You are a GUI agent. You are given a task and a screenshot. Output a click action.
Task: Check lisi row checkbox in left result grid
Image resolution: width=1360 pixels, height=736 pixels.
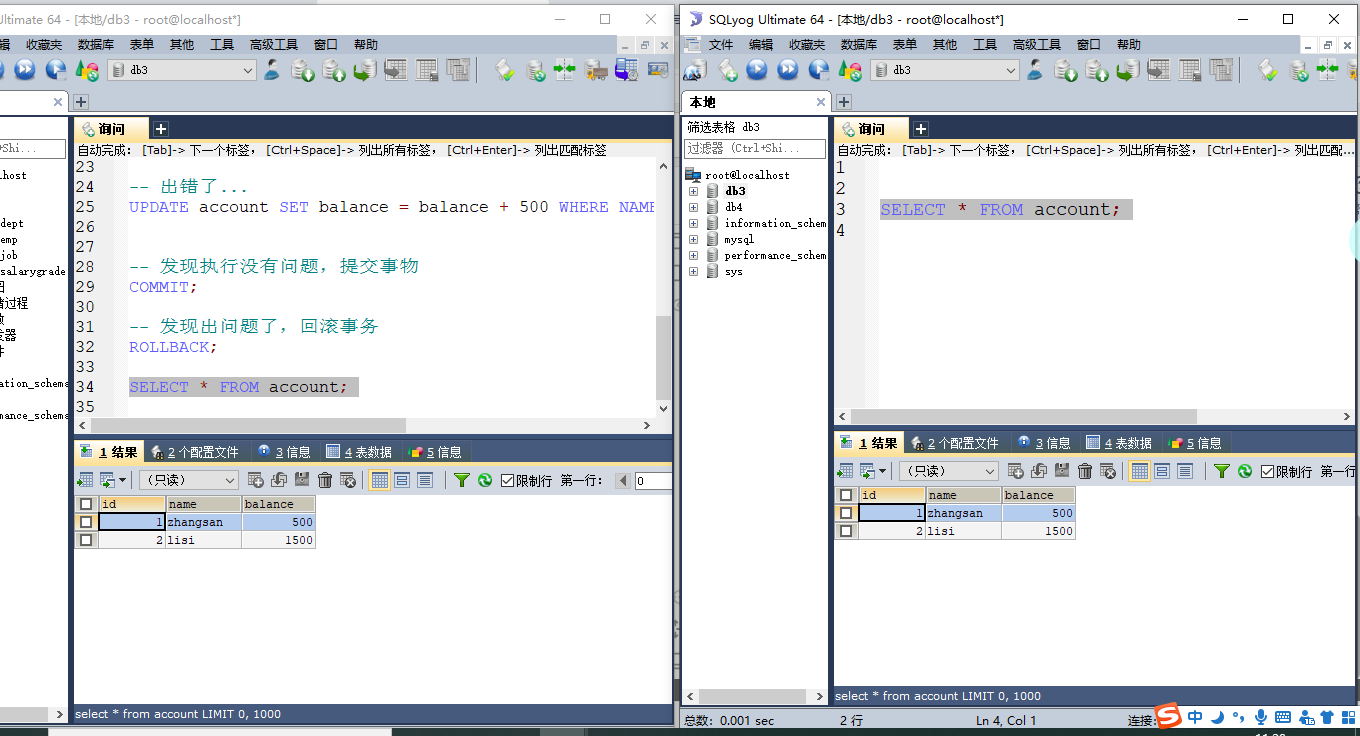point(86,540)
